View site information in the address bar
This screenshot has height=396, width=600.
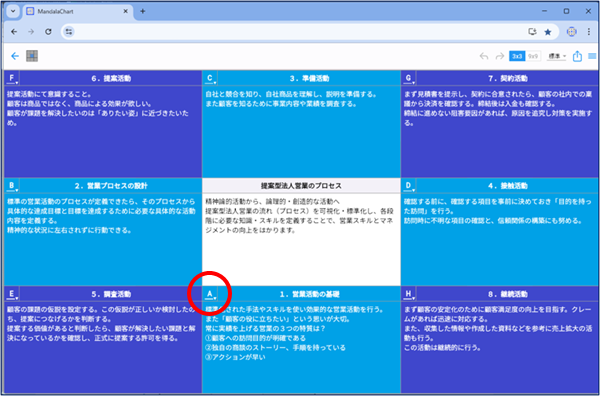(x=69, y=32)
